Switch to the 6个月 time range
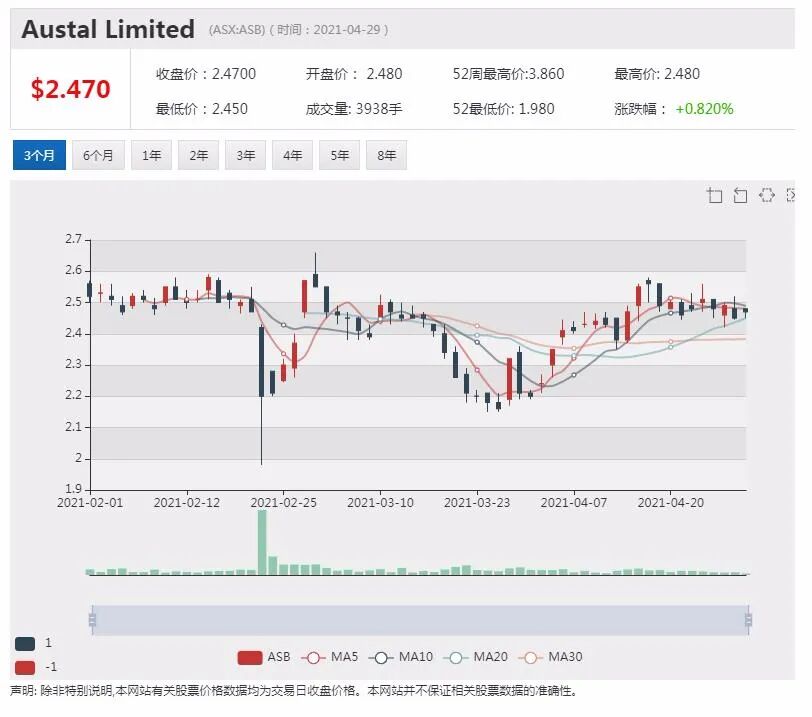 (98, 155)
